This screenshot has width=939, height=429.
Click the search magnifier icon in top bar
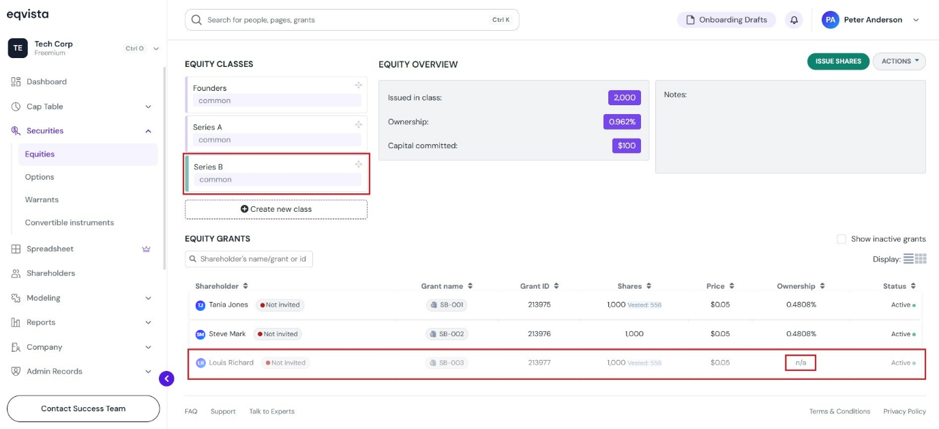196,20
